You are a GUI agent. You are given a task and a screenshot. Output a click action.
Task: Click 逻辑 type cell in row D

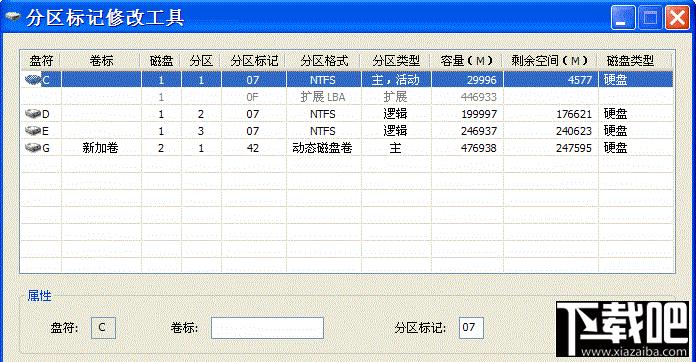point(395,114)
